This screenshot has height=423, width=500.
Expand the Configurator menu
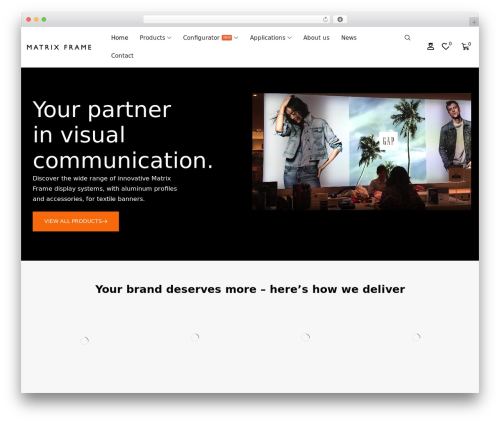point(210,38)
